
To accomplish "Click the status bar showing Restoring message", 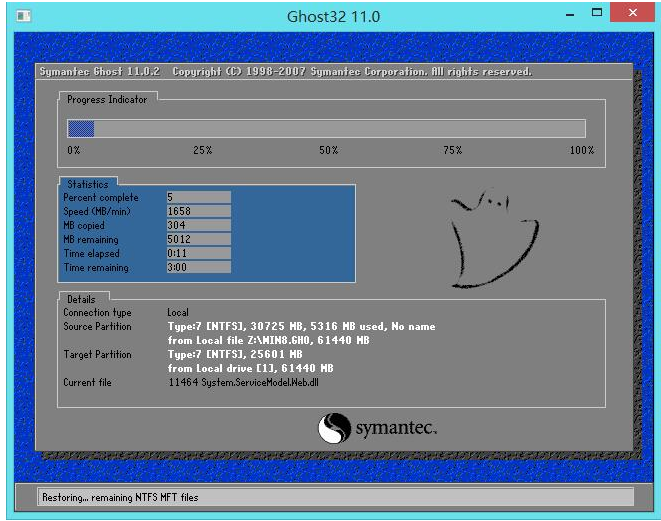I will coord(335,497).
